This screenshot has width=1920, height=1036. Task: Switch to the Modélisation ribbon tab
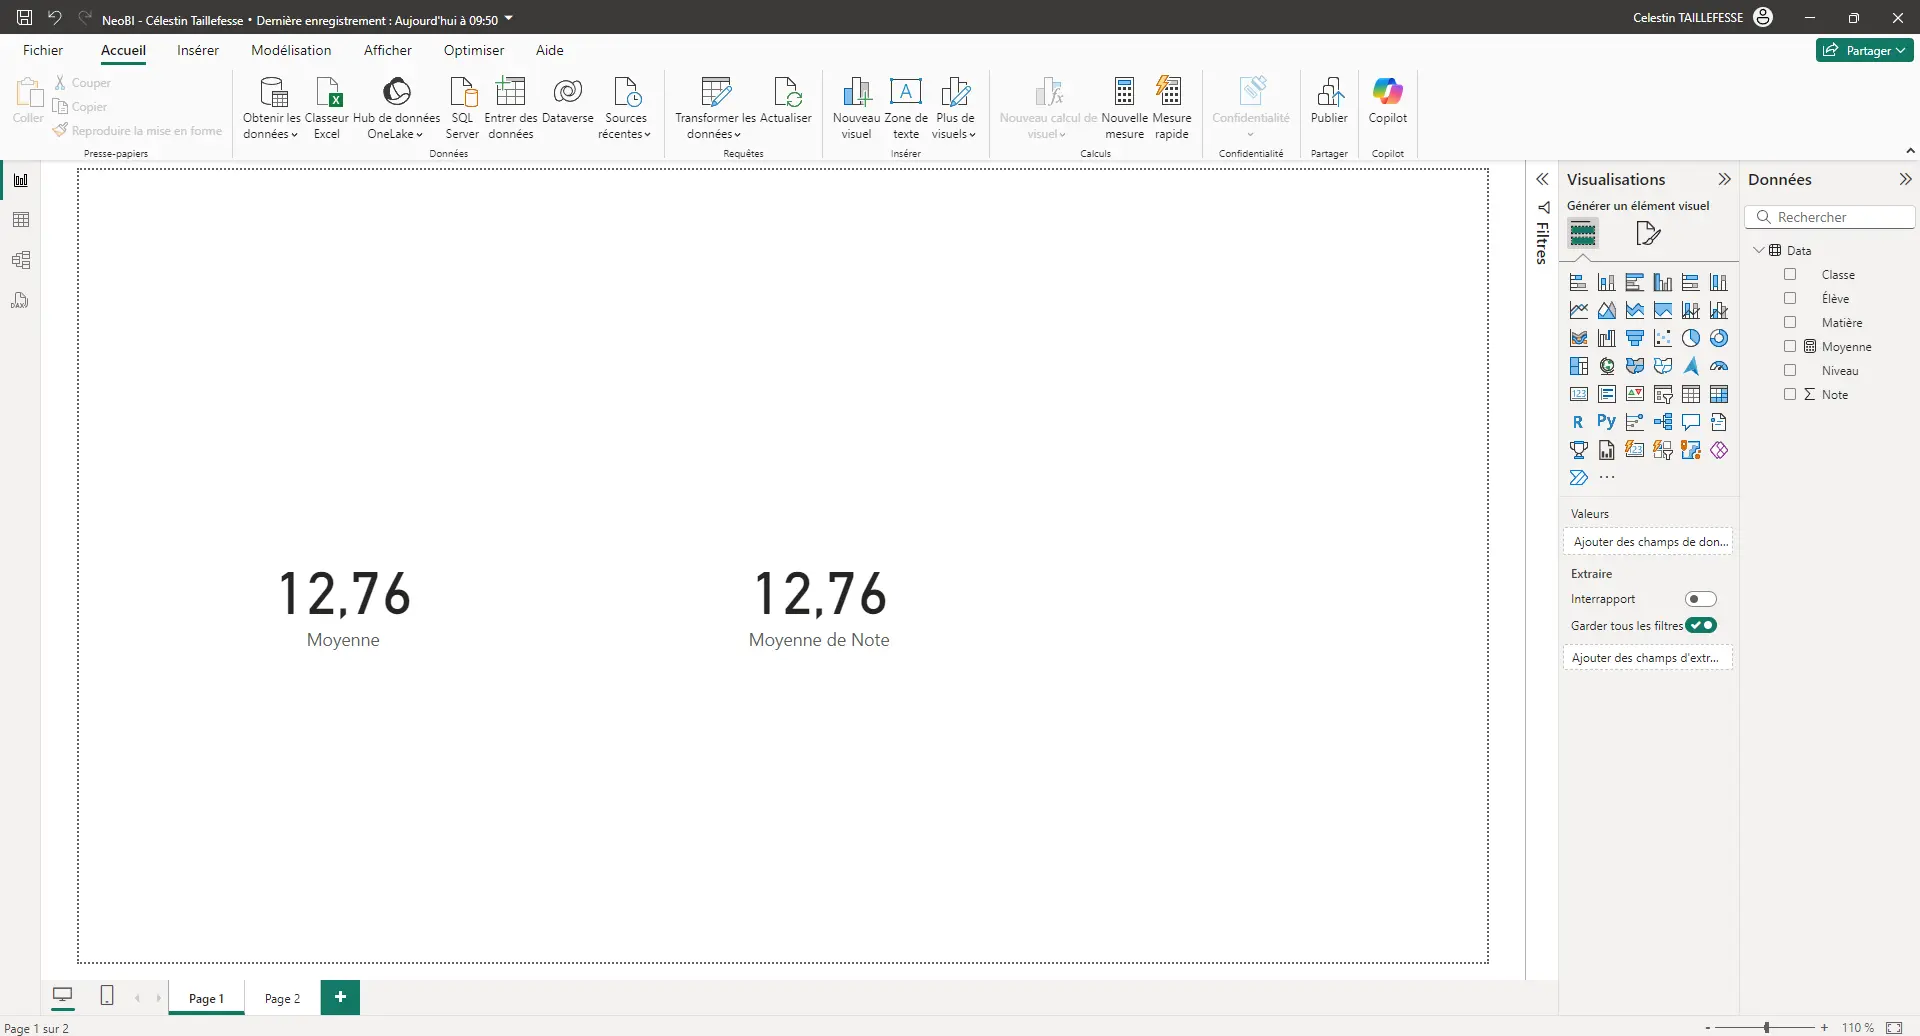pyautogui.click(x=291, y=50)
